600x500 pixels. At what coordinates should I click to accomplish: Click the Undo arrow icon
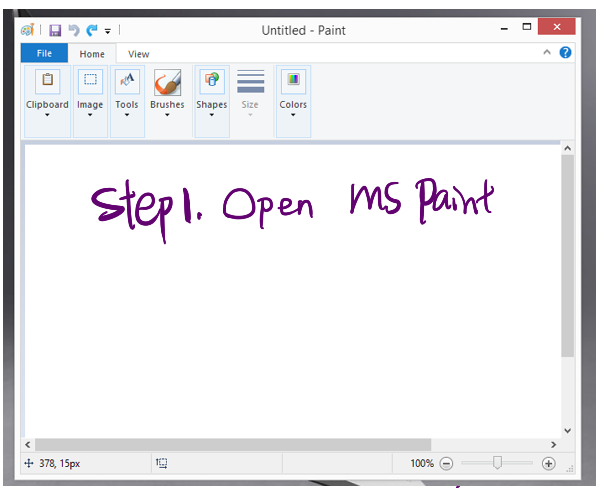tap(73, 31)
